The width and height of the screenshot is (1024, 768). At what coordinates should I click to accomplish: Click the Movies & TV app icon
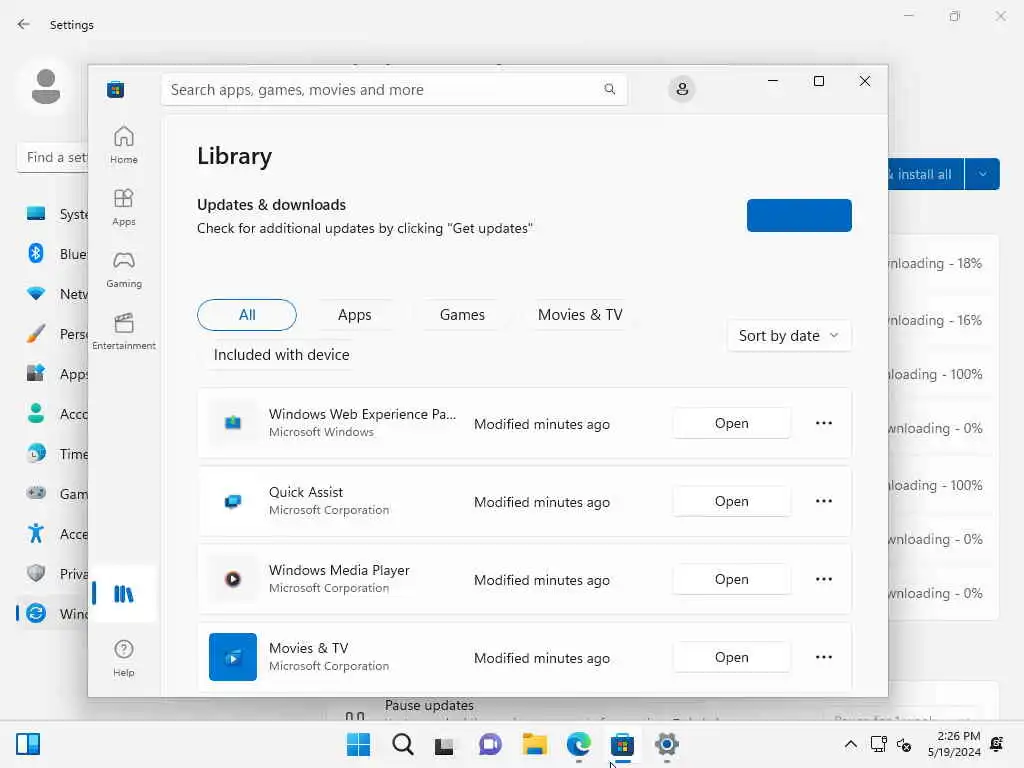(x=232, y=657)
